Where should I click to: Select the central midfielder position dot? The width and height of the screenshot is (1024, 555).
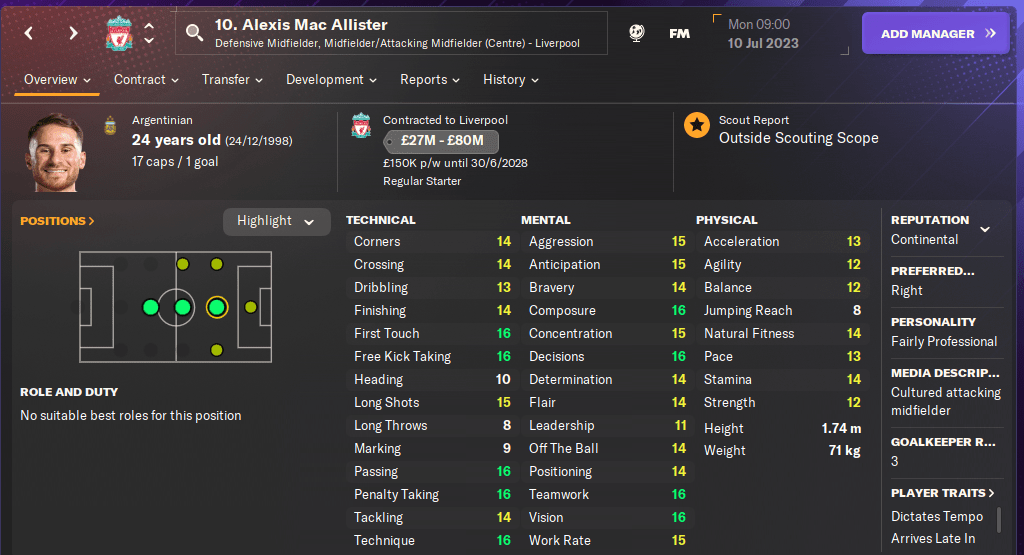(x=183, y=307)
